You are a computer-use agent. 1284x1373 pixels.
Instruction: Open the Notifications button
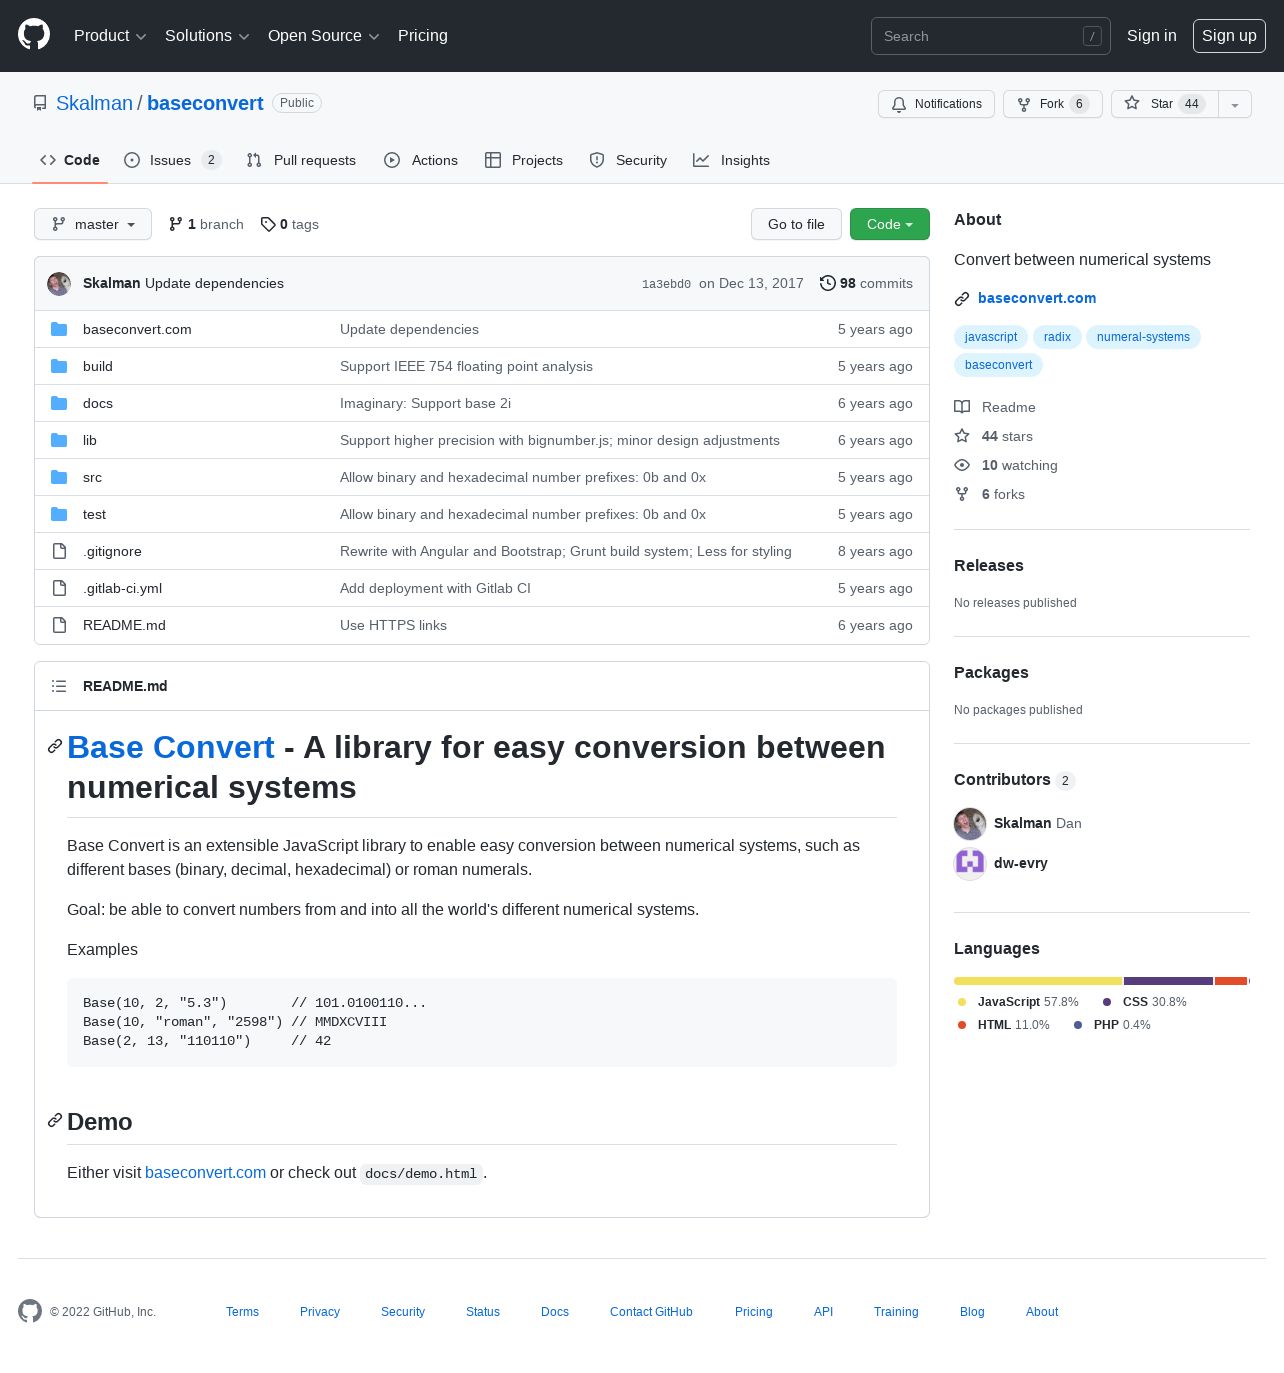936,104
